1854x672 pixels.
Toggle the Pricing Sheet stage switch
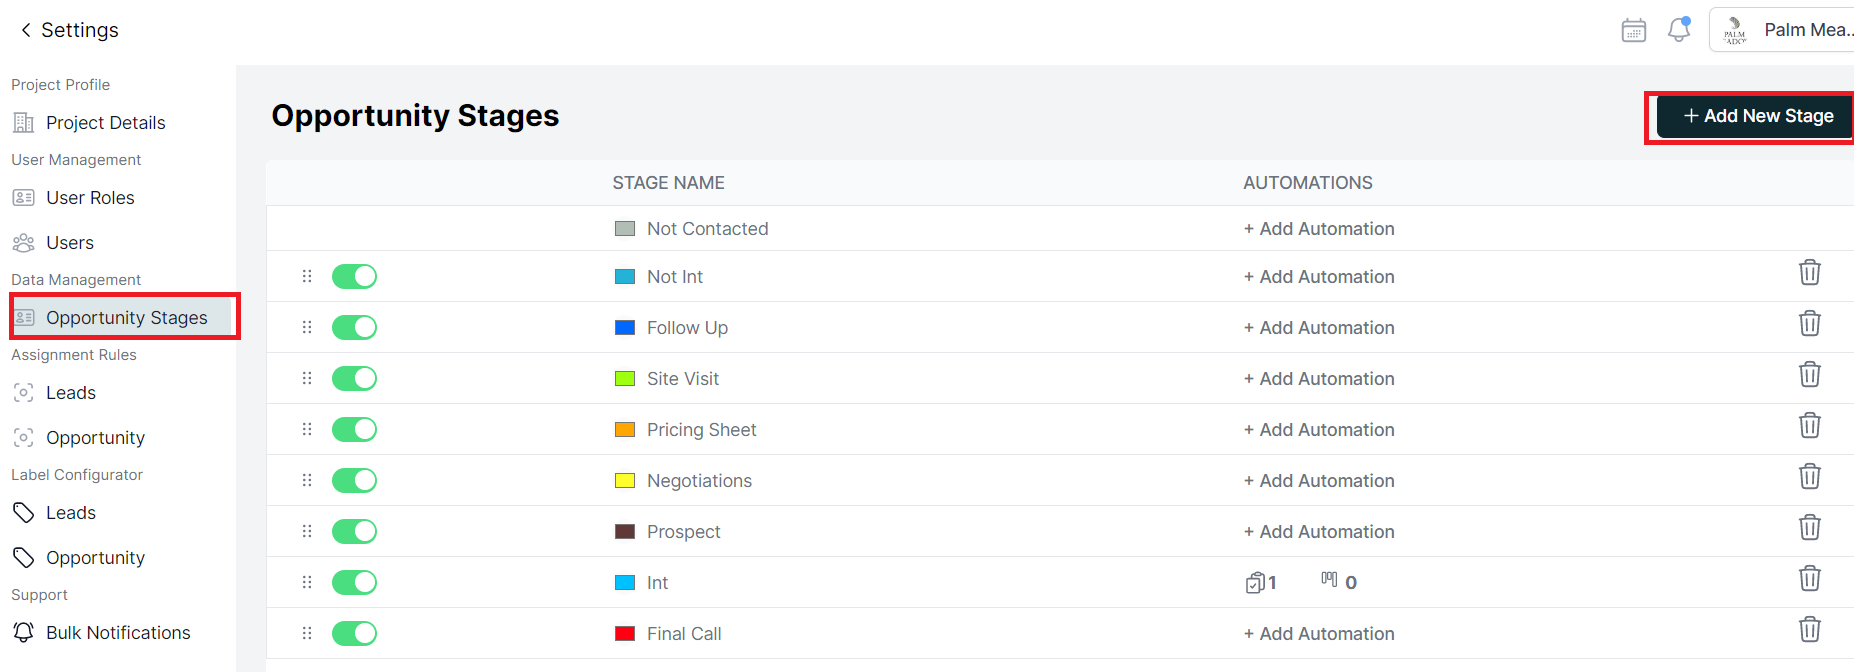click(x=354, y=429)
